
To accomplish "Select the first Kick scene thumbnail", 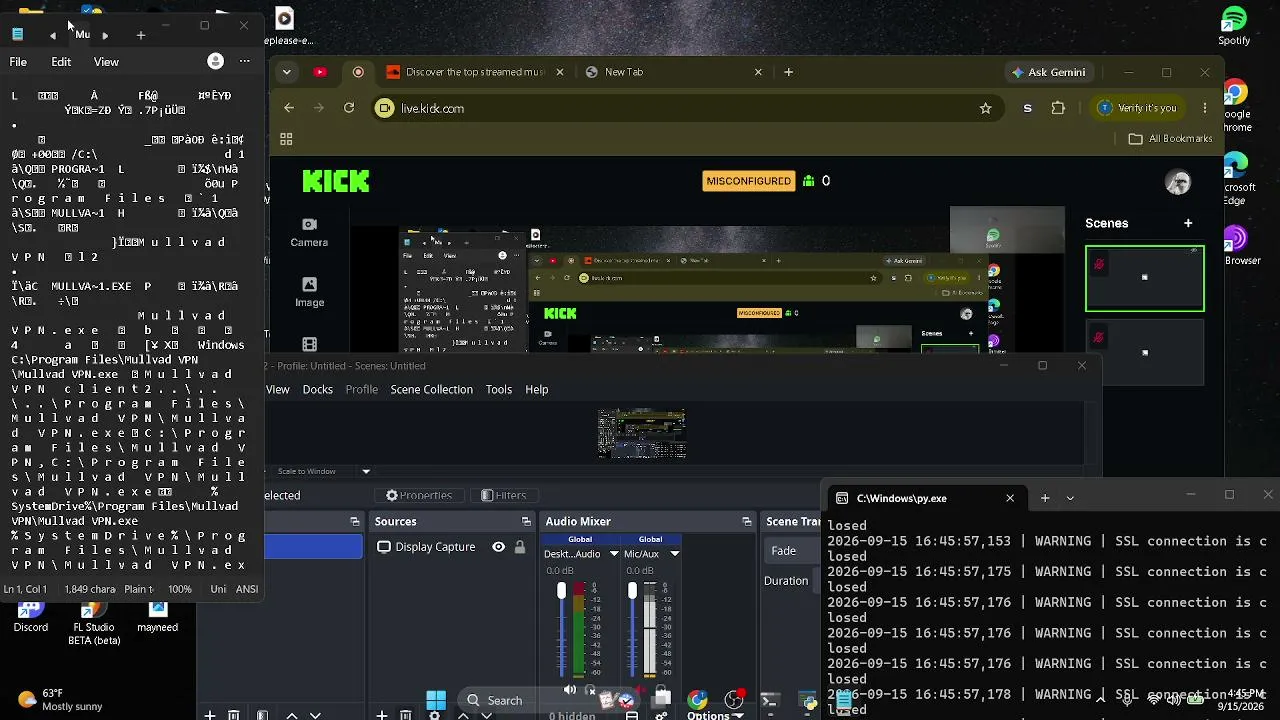I will (x=1145, y=279).
